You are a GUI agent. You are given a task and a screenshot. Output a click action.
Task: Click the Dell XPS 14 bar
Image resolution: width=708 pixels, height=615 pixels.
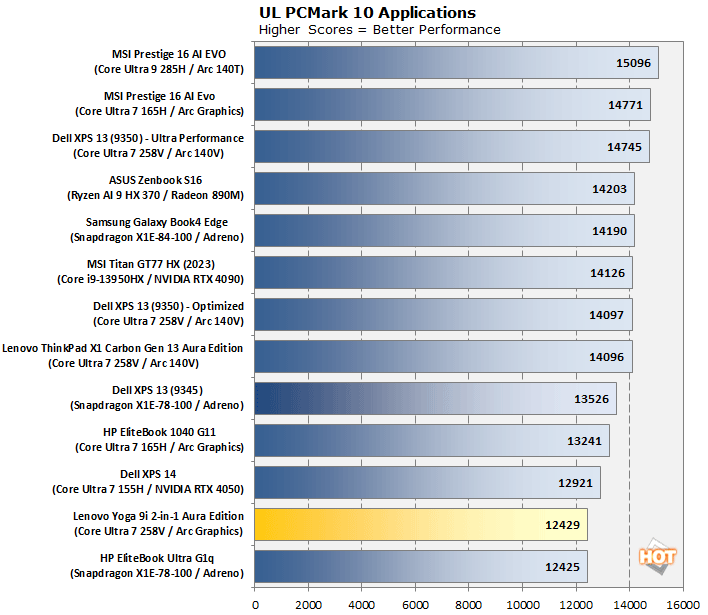coord(427,482)
